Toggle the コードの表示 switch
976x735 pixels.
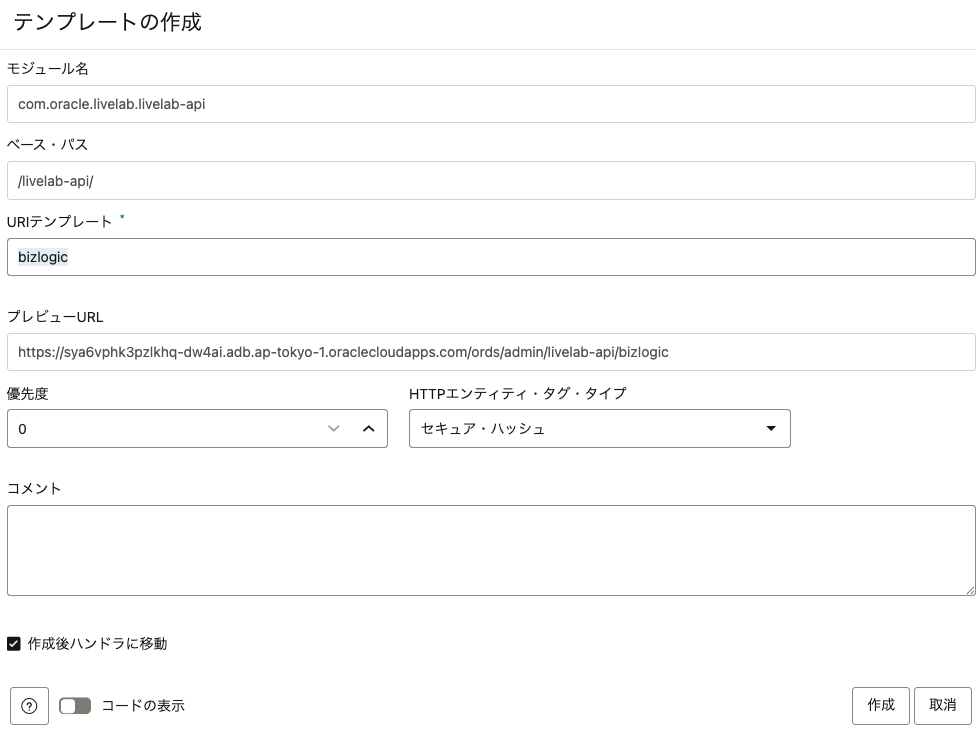(75, 706)
